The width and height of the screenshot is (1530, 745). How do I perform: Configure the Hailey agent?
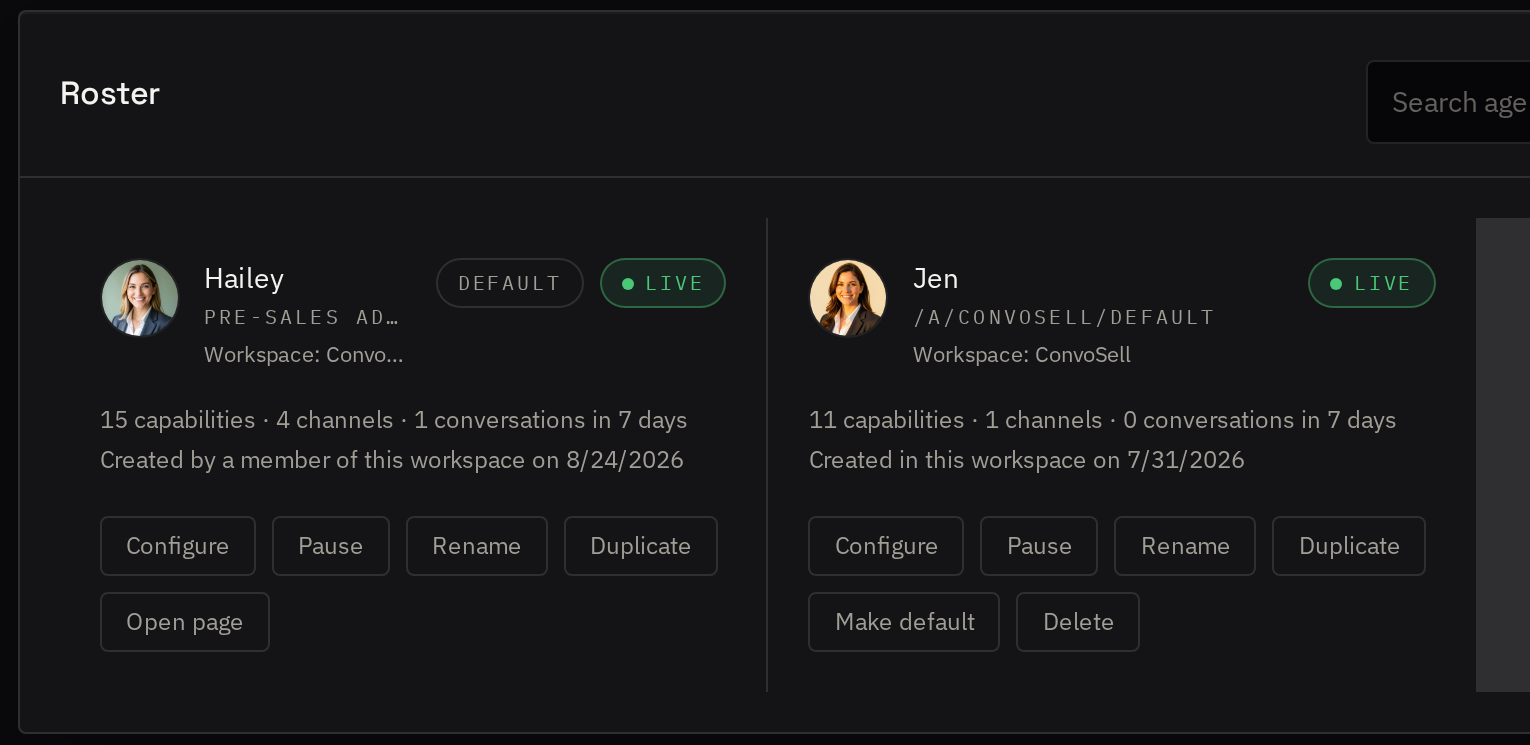point(178,546)
